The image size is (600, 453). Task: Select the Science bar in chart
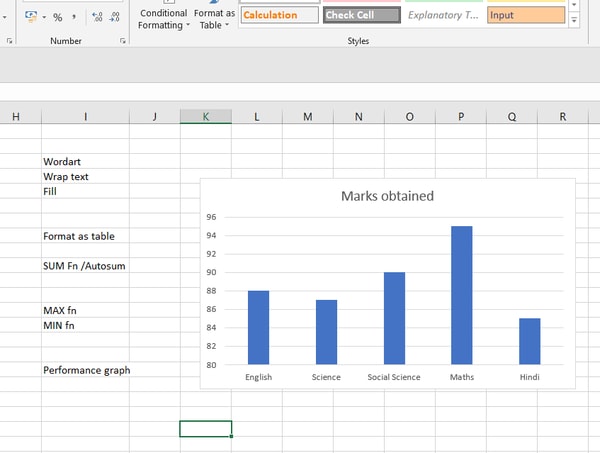(x=326, y=332)
